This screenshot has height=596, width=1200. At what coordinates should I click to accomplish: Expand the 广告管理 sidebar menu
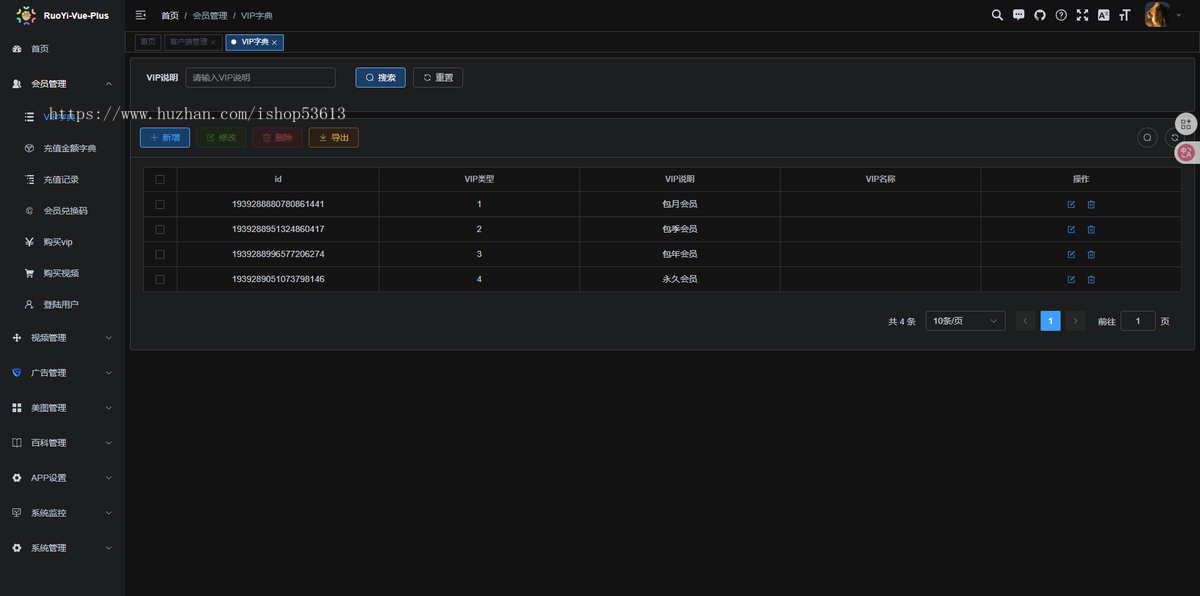(x=62, y=373)
